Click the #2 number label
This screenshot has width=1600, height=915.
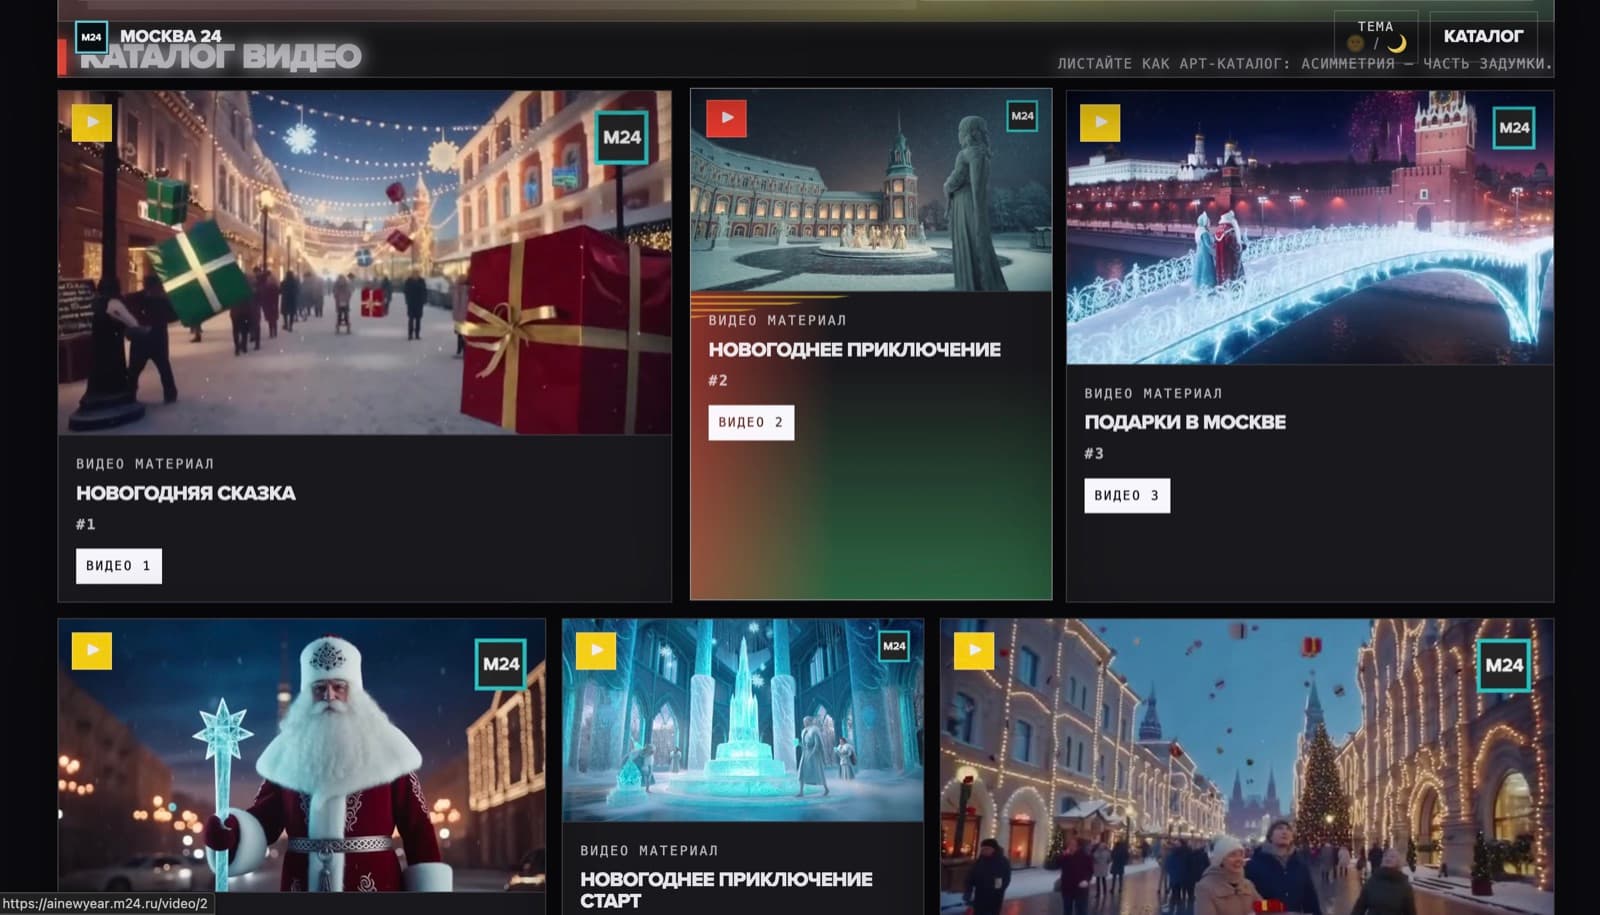point(718,380)
